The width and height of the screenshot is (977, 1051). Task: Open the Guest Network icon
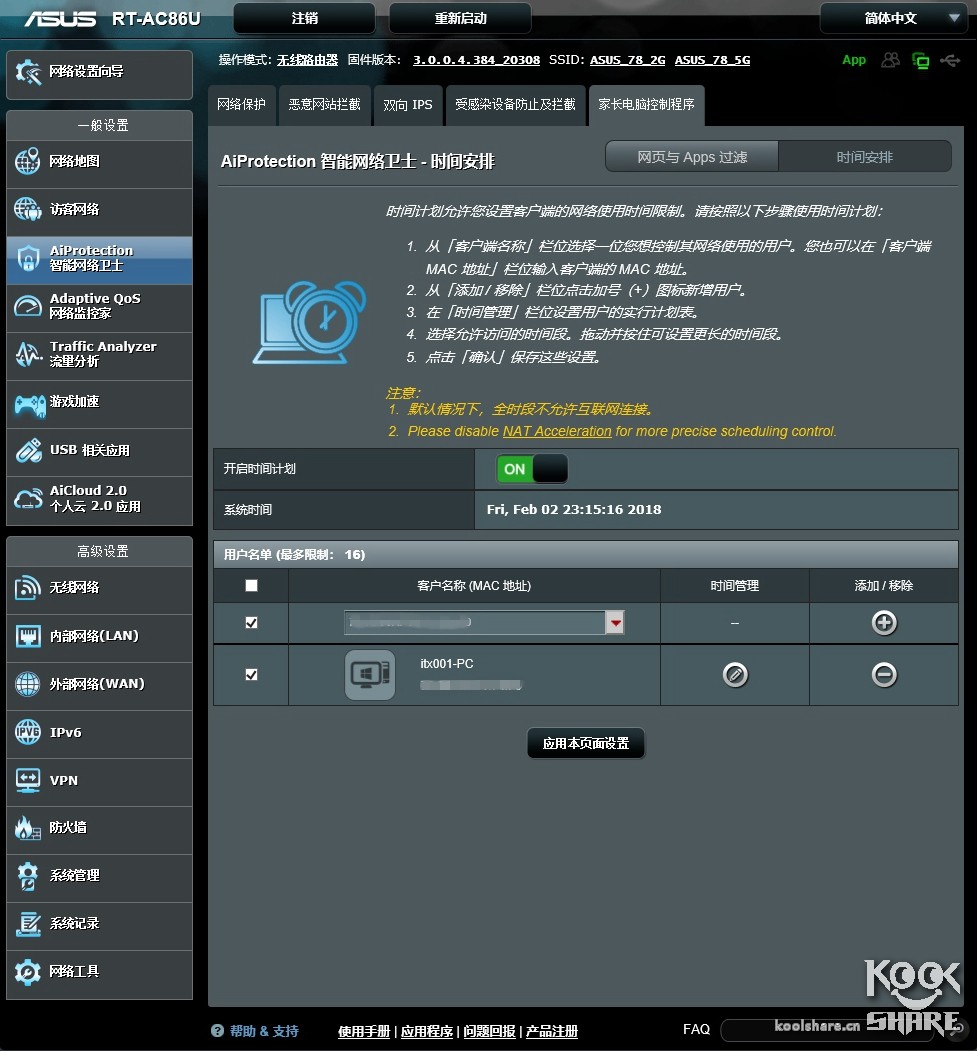[27, 209]
